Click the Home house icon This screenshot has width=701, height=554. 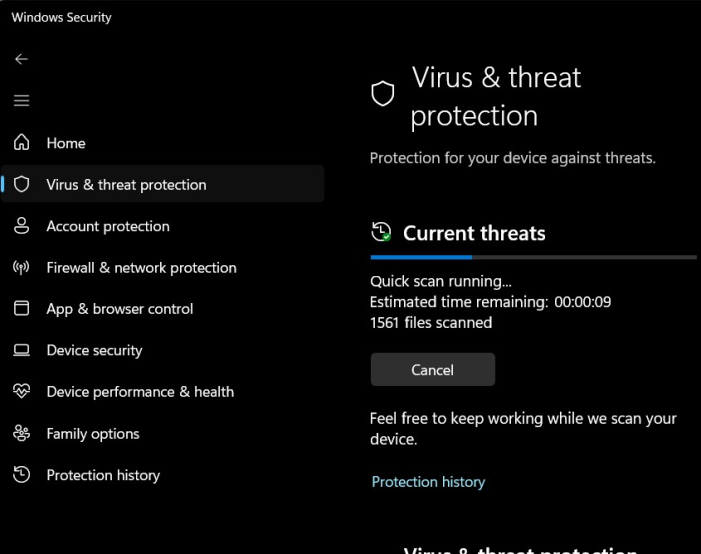pyautogui.click(x=21, y=143)
